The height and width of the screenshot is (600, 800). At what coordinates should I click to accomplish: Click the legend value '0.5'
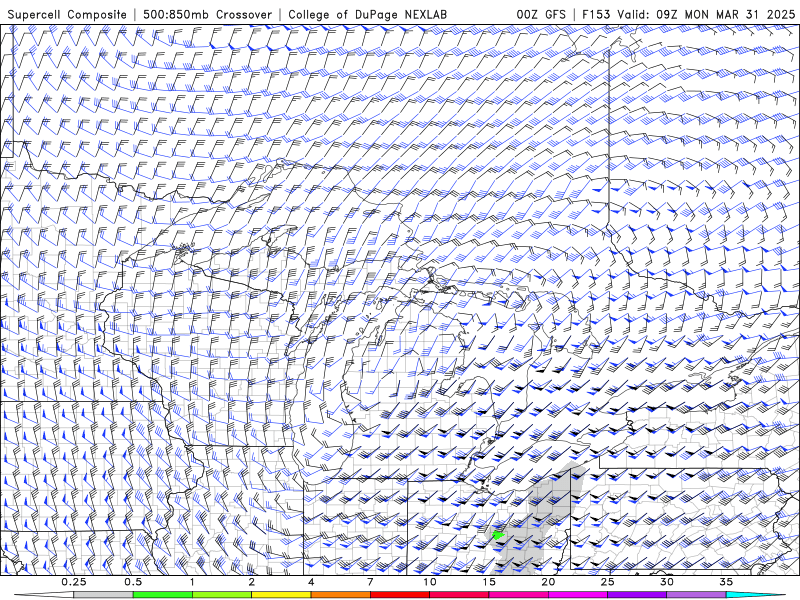[x=133, y=582]
